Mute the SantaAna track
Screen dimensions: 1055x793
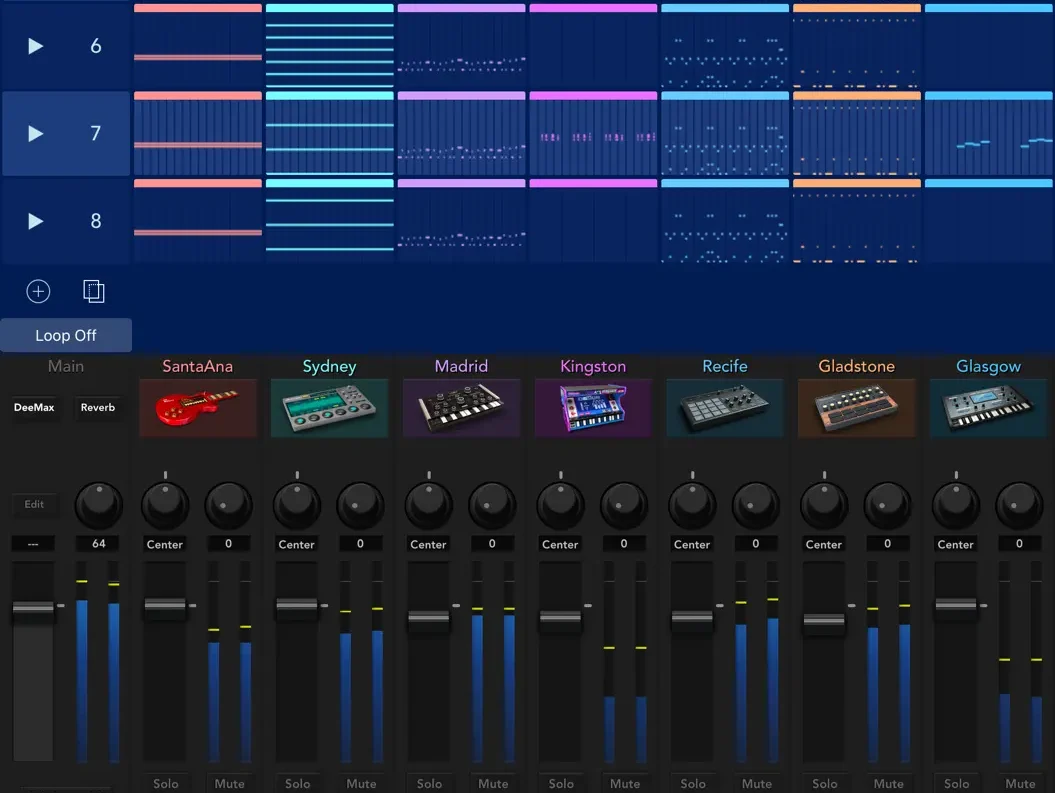pyautogui.click(x=229, y=784)
